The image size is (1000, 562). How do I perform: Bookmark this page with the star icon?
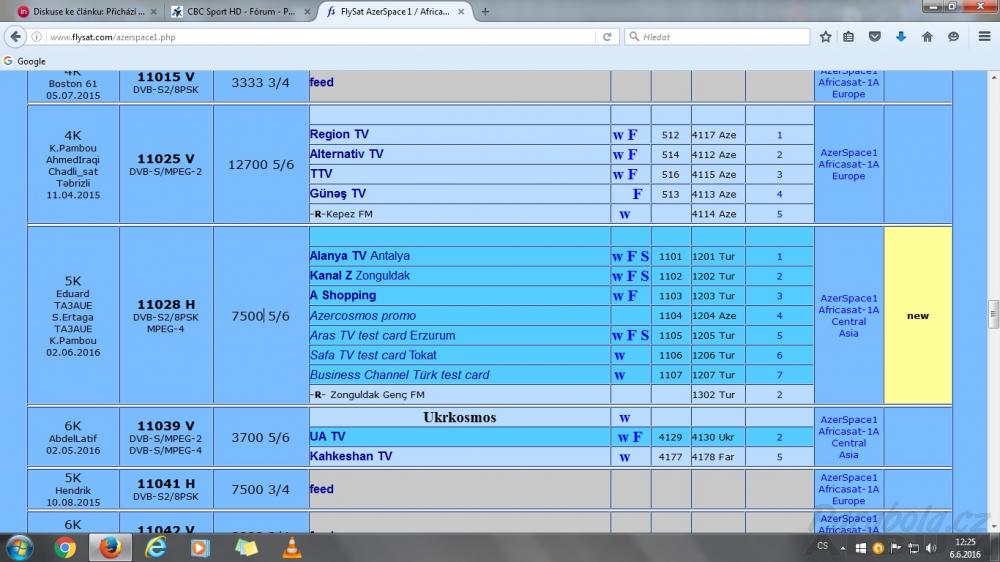[825, 37]
